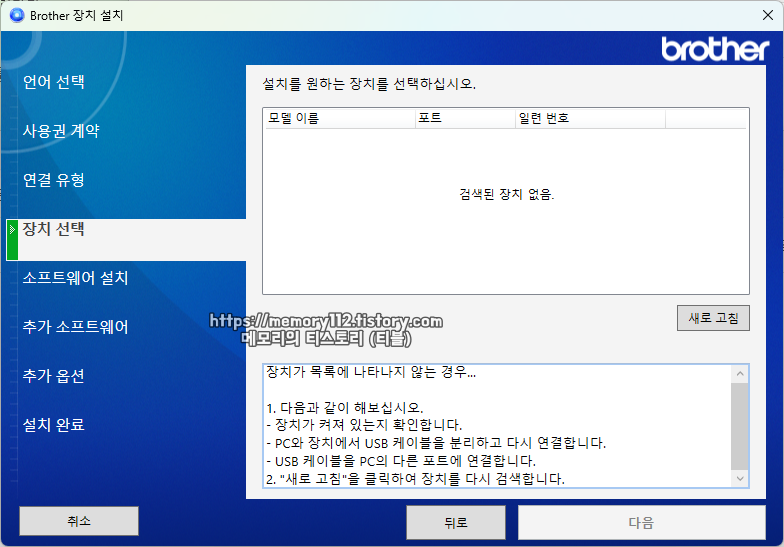Select the 연결 유형 step
The image size is (784, 547).
[54, 180]
